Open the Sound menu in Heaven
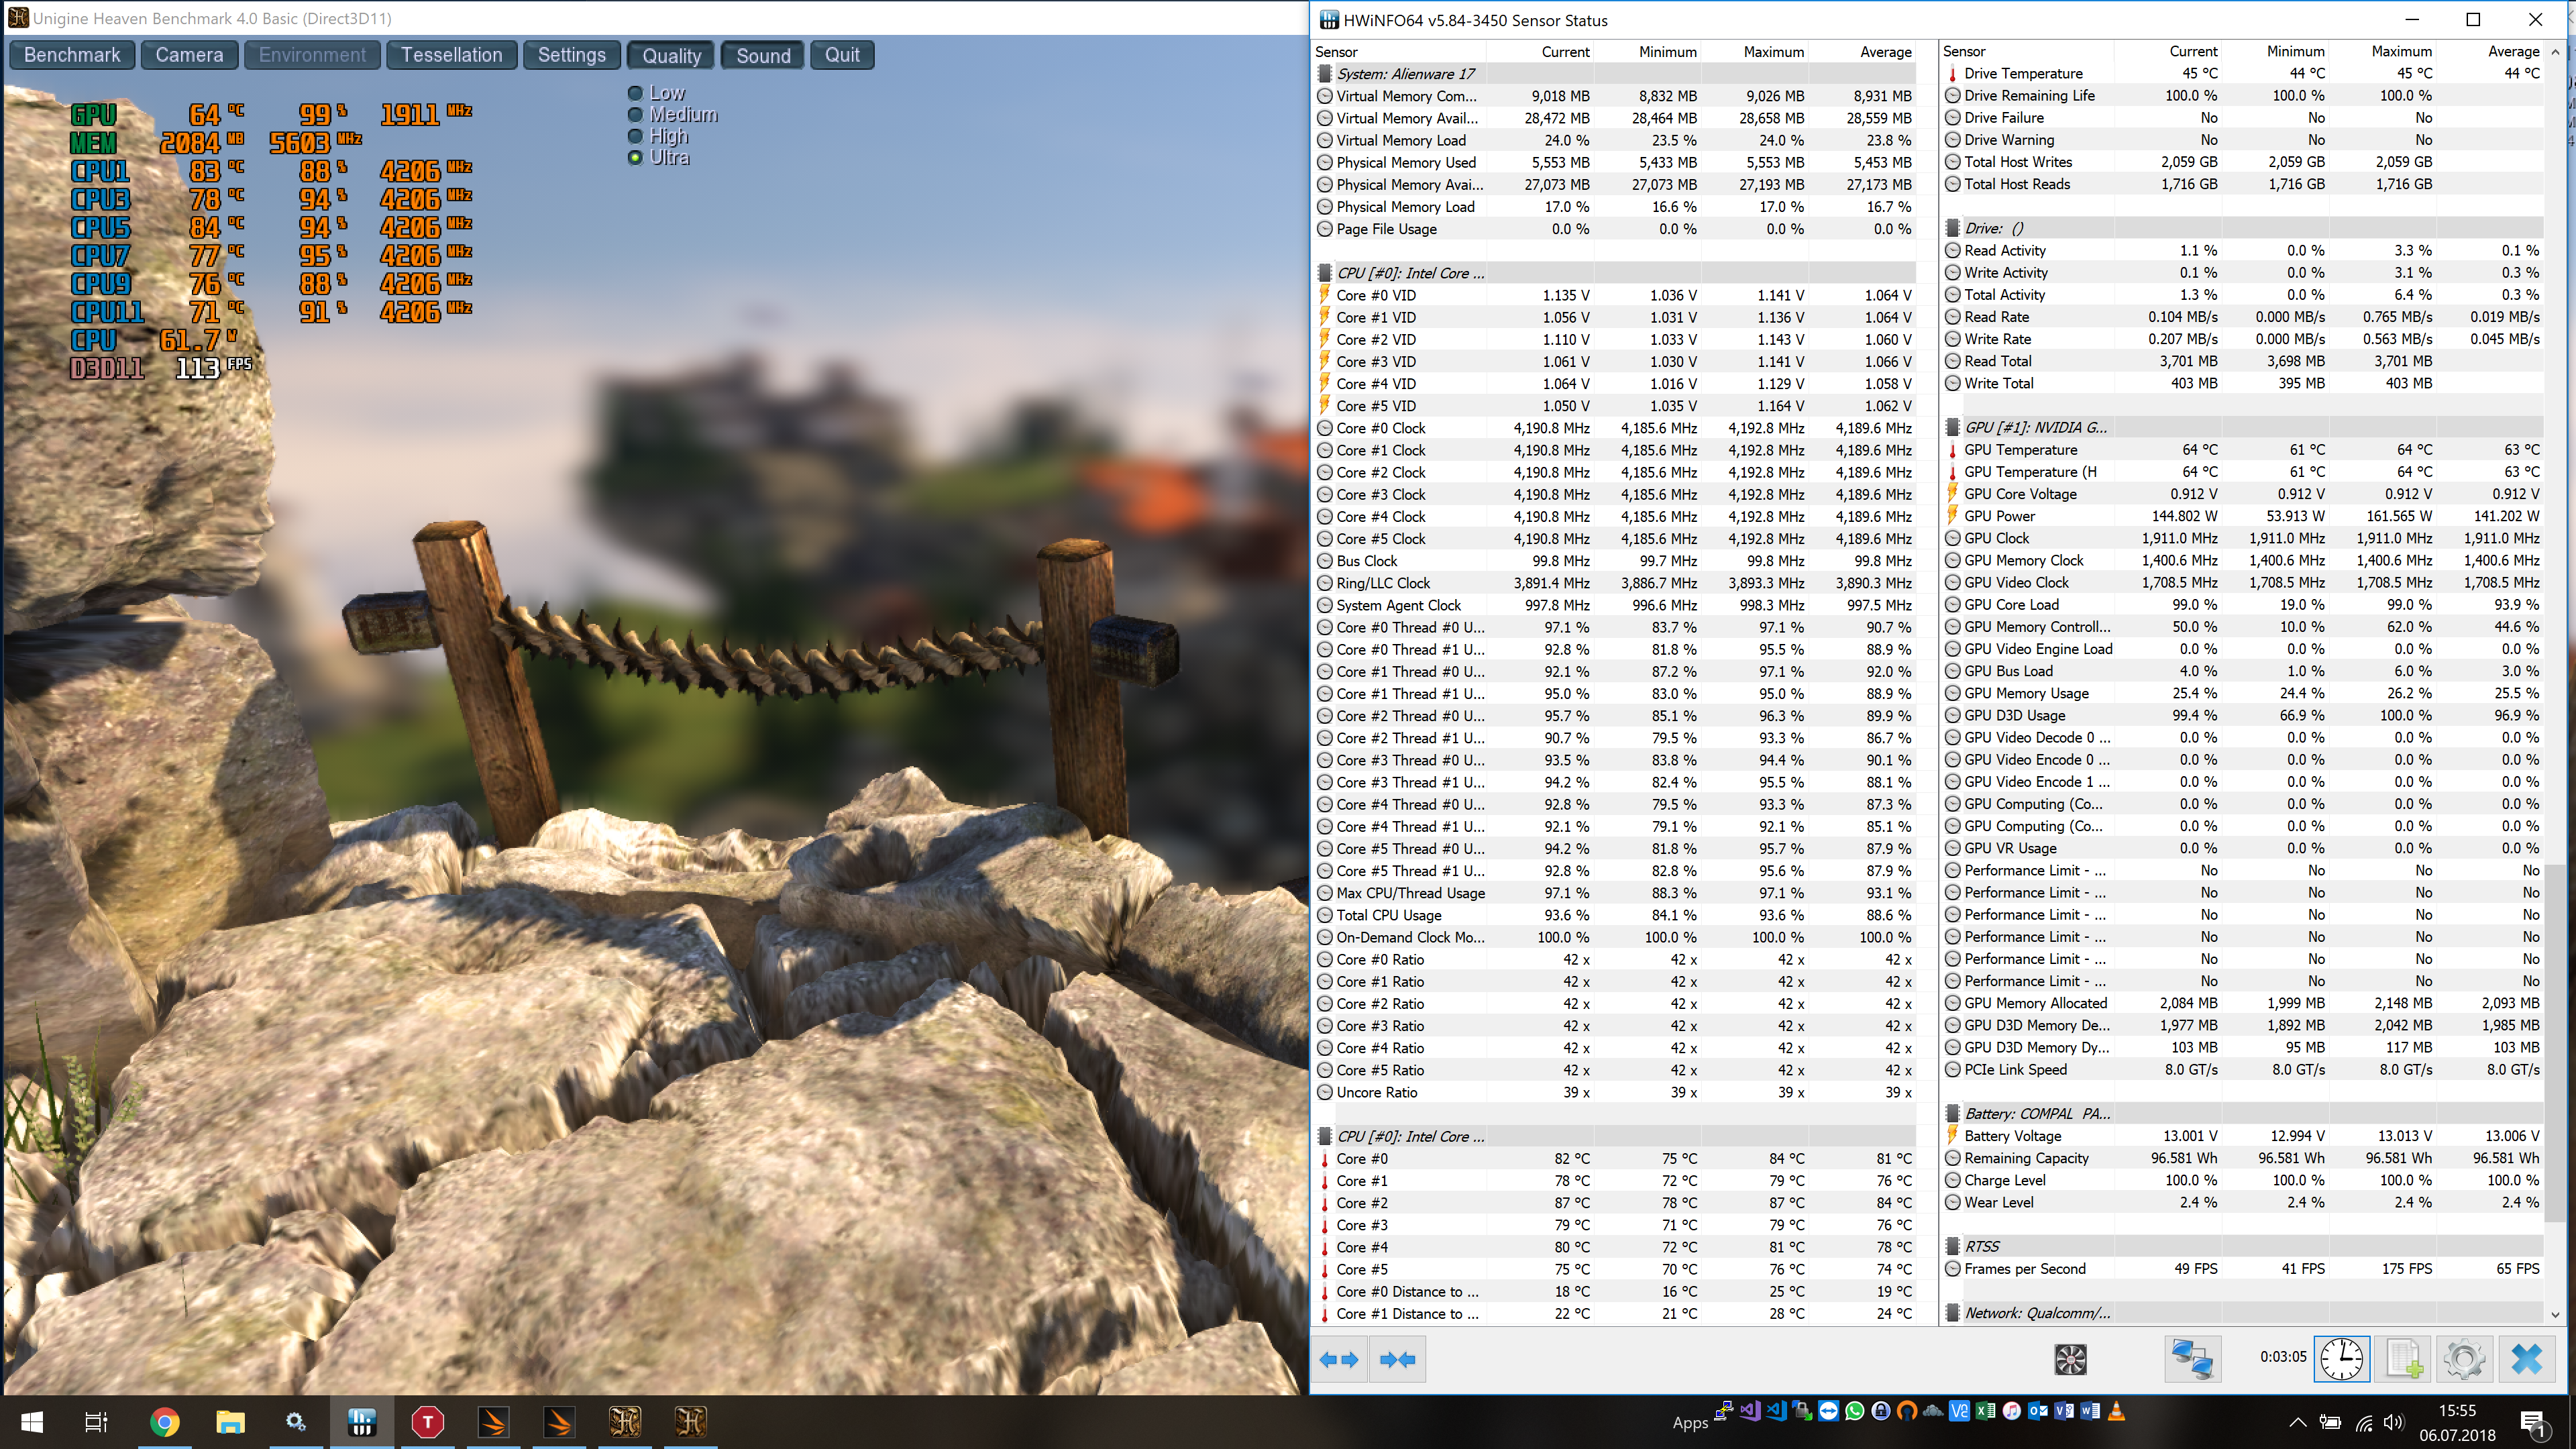 tap(763, 55)
